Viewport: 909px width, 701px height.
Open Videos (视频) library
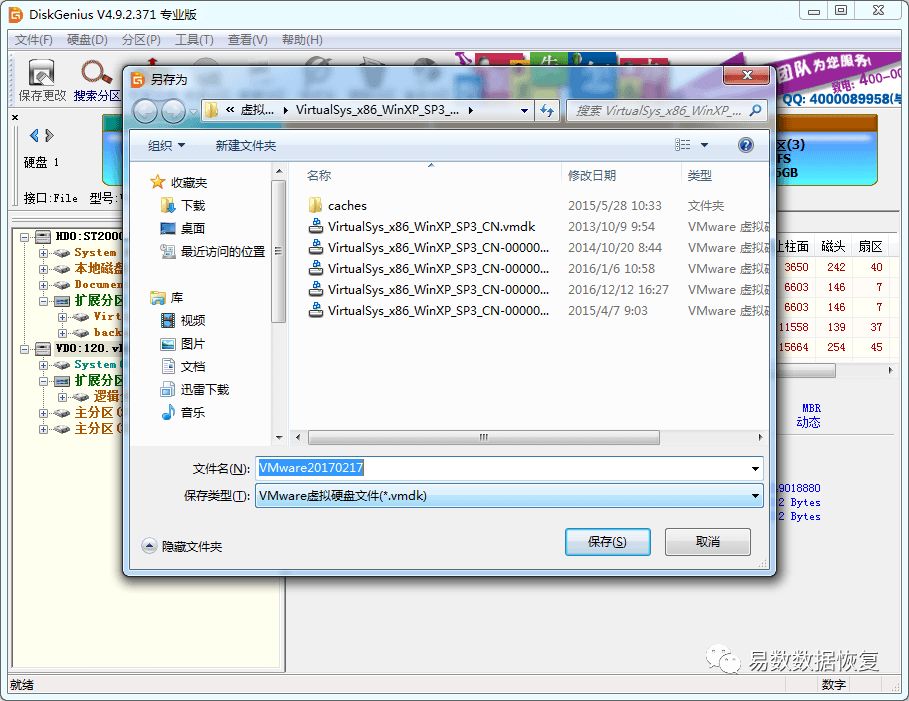pyautogui.click(x=182, y=321)
